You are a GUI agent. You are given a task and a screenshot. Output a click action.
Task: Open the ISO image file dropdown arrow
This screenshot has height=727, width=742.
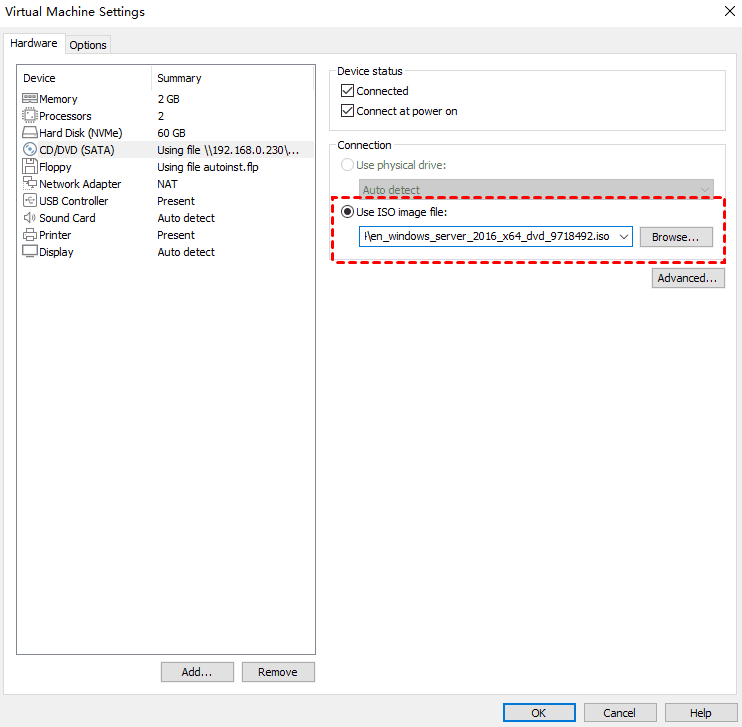pyautogui.click(x=624, y=236)
